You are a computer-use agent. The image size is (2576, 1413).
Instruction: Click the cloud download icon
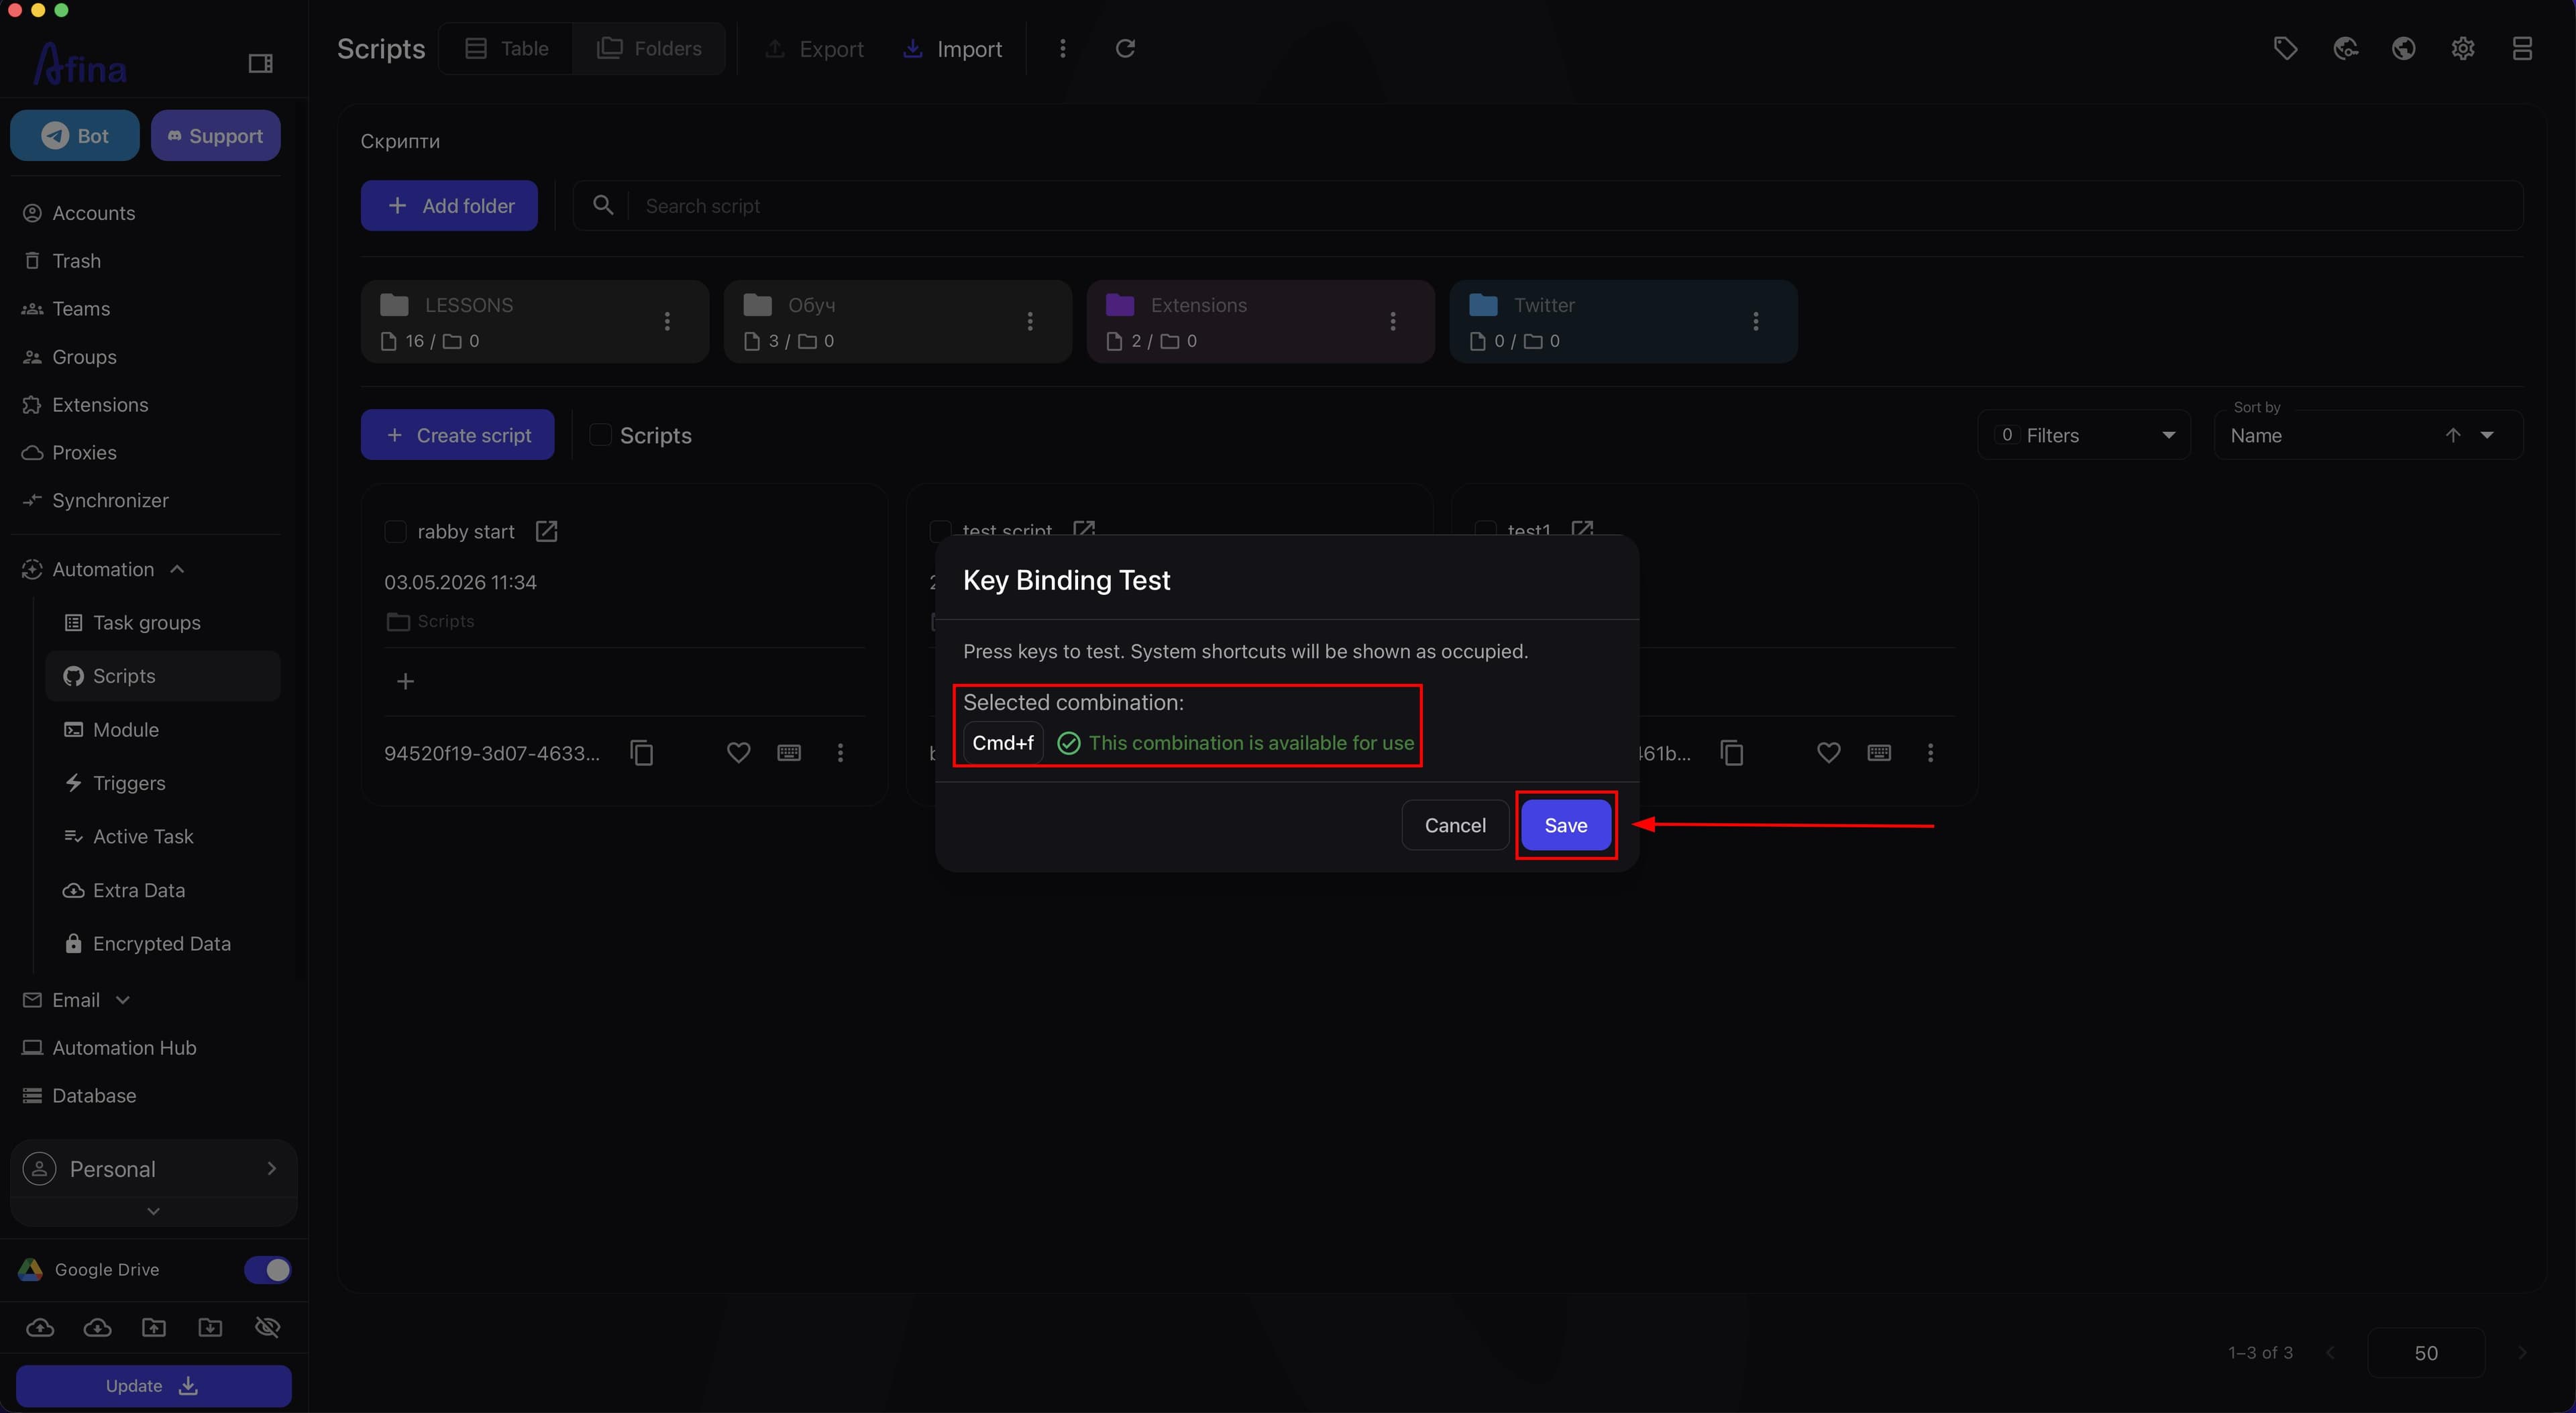click(x=97, y=1328)
